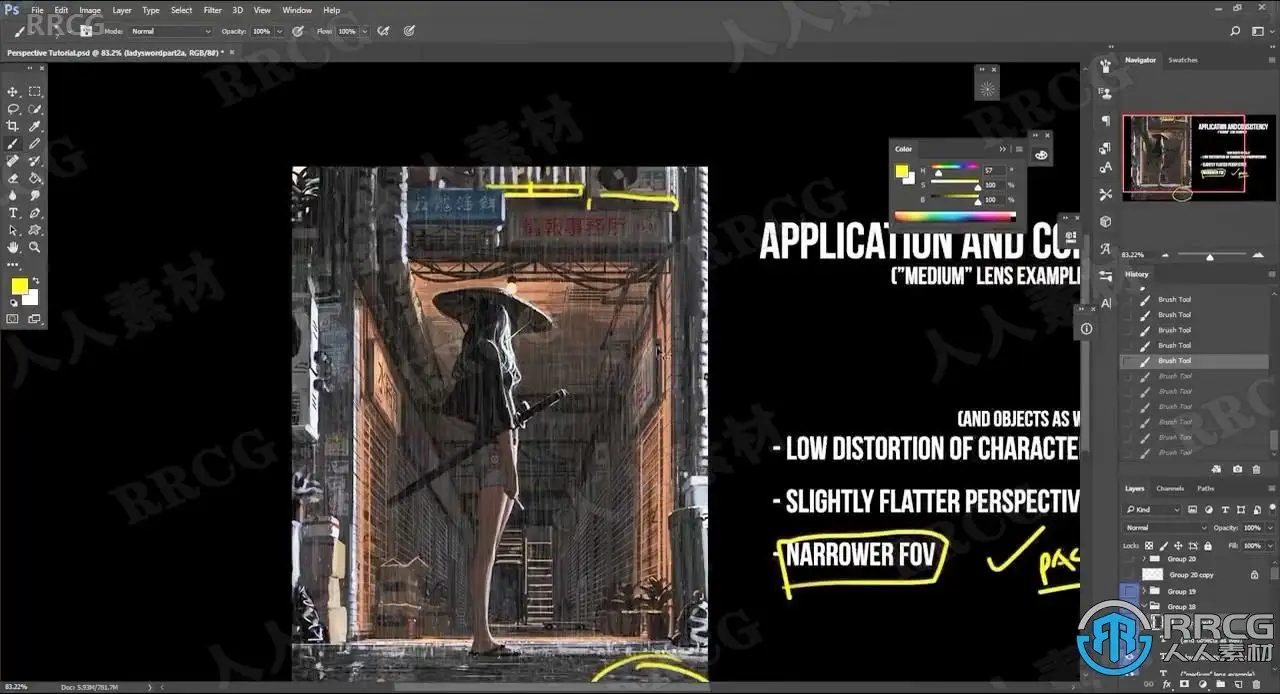Select the Blur tool
The image size is (1280, 694).
(x=13, y=195)
